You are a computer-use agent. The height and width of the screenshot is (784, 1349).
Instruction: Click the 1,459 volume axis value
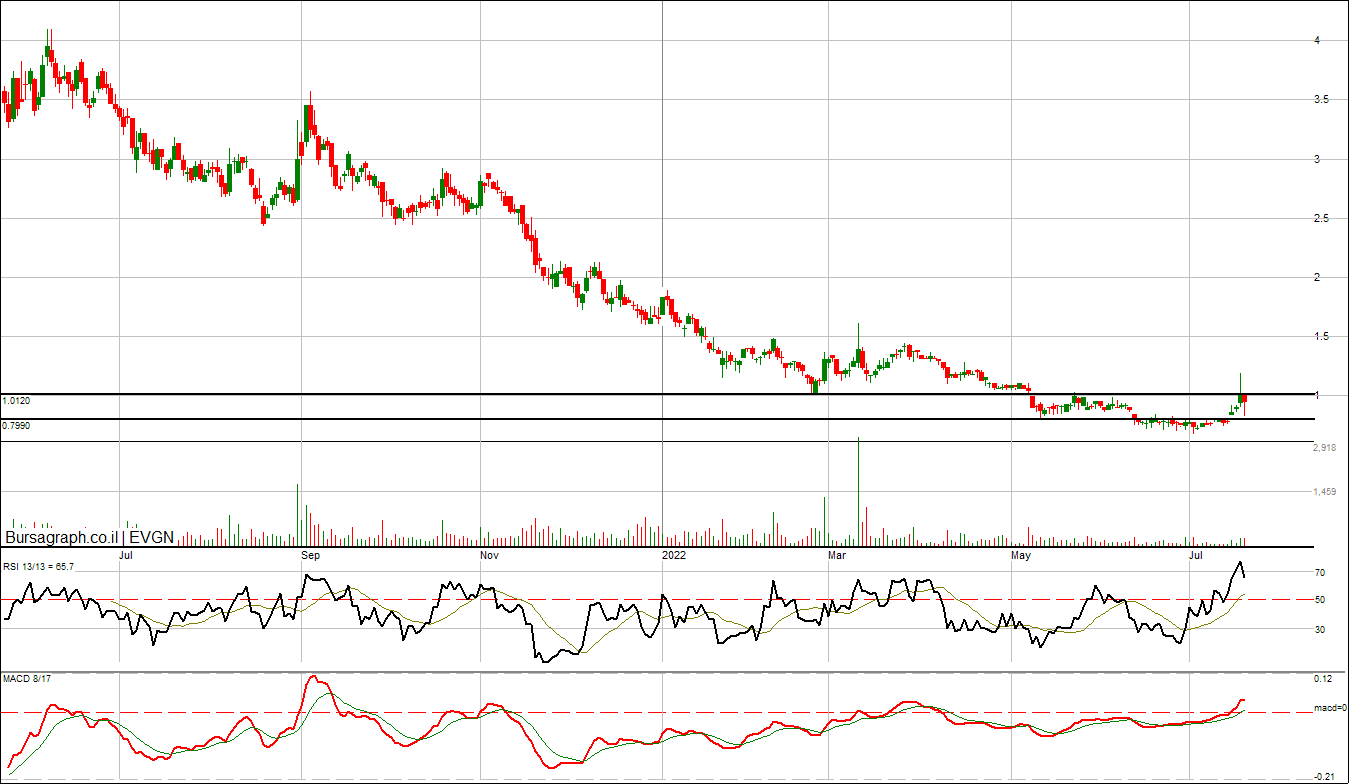pyautogui.click(x=1325, y=492)
